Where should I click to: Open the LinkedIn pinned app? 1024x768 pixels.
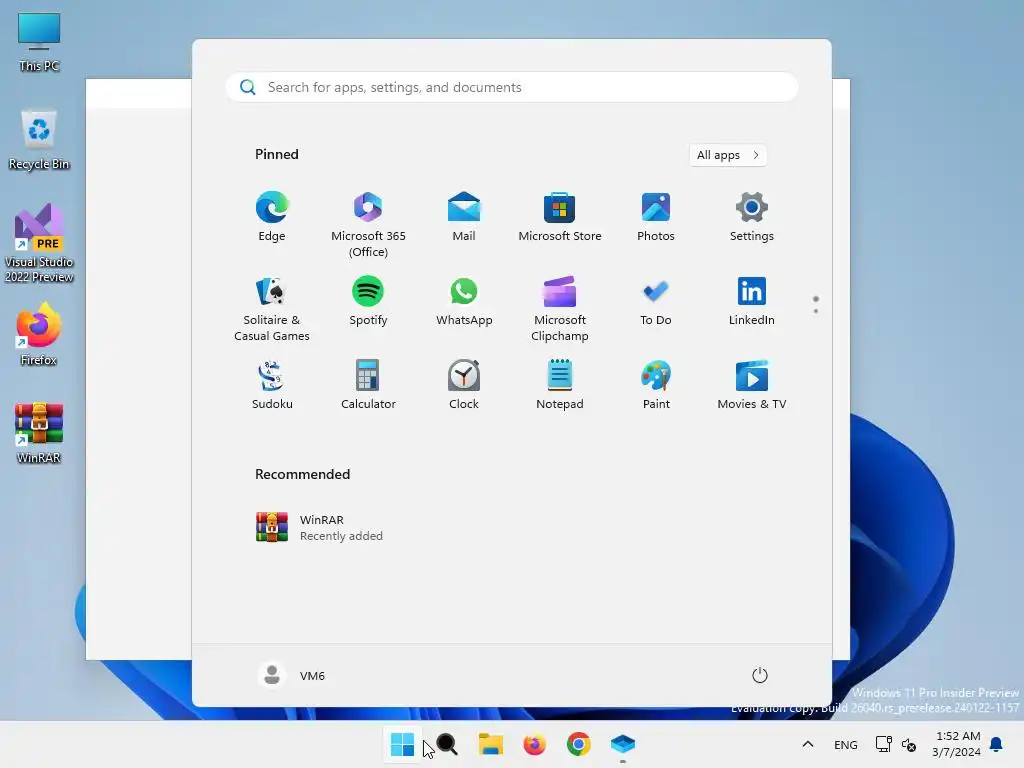(x=752, y=300)
